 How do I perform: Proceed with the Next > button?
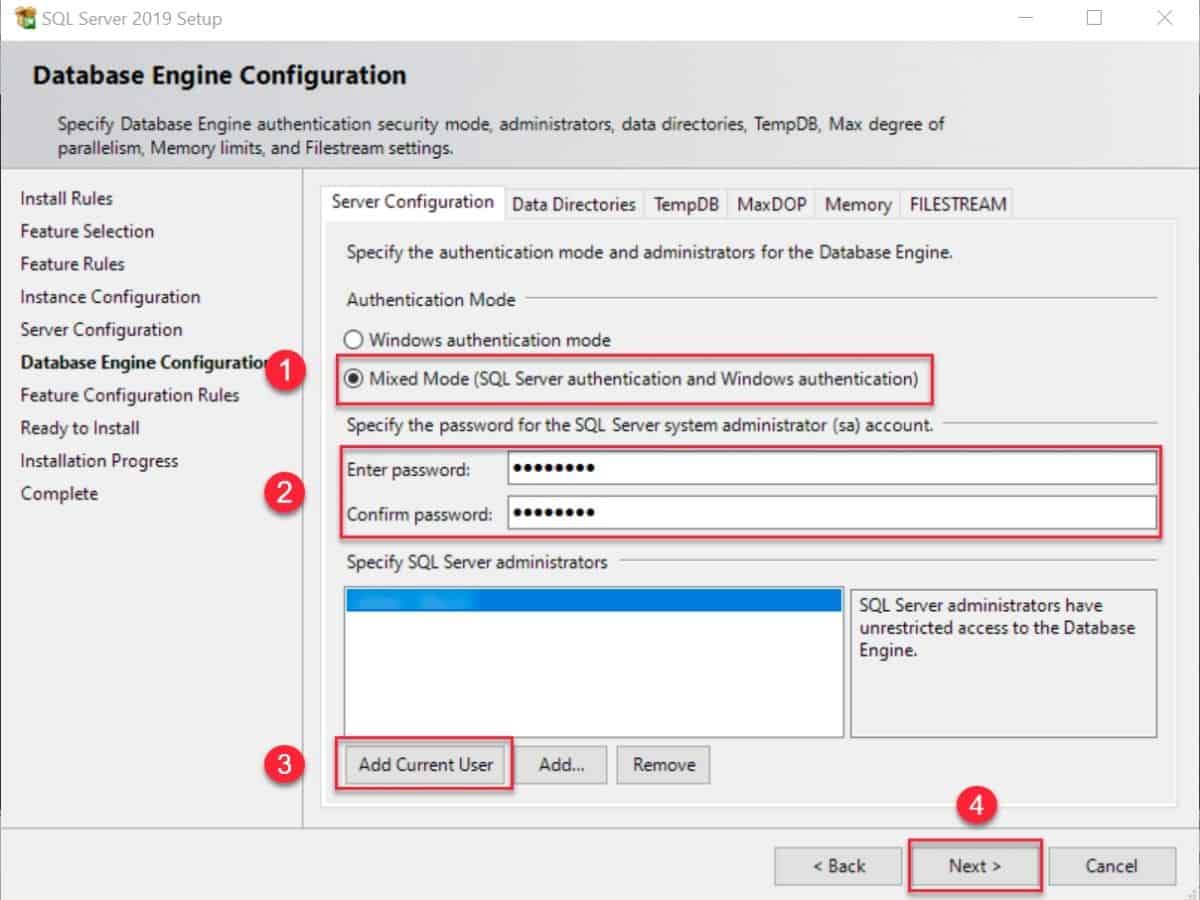(975, 866)
